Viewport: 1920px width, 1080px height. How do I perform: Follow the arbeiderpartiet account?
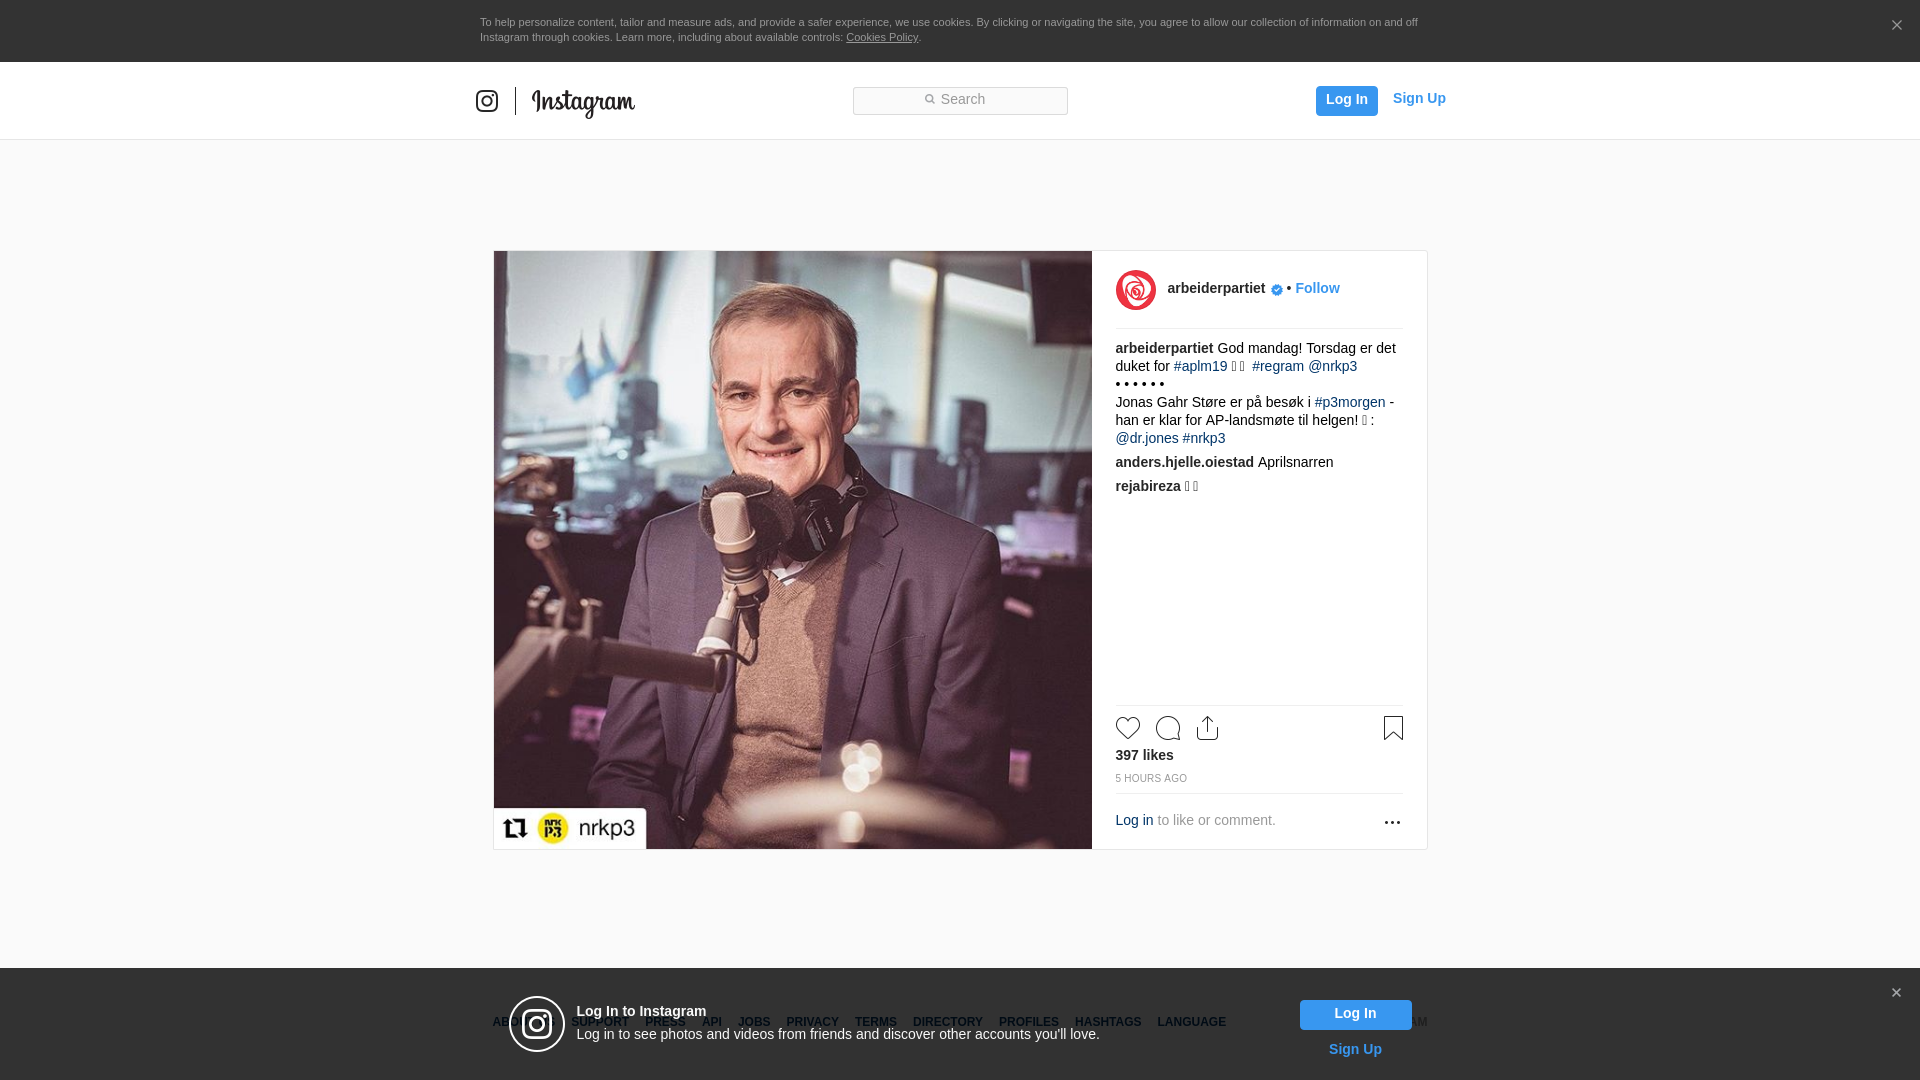pyautogui.click(x=1317, y=288)
